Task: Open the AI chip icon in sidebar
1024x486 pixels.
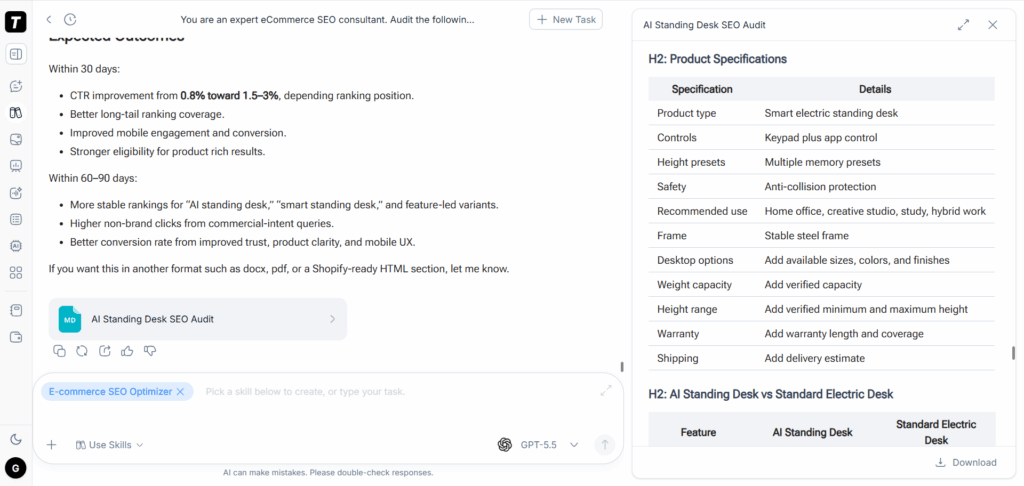Action: click(16, 246)
